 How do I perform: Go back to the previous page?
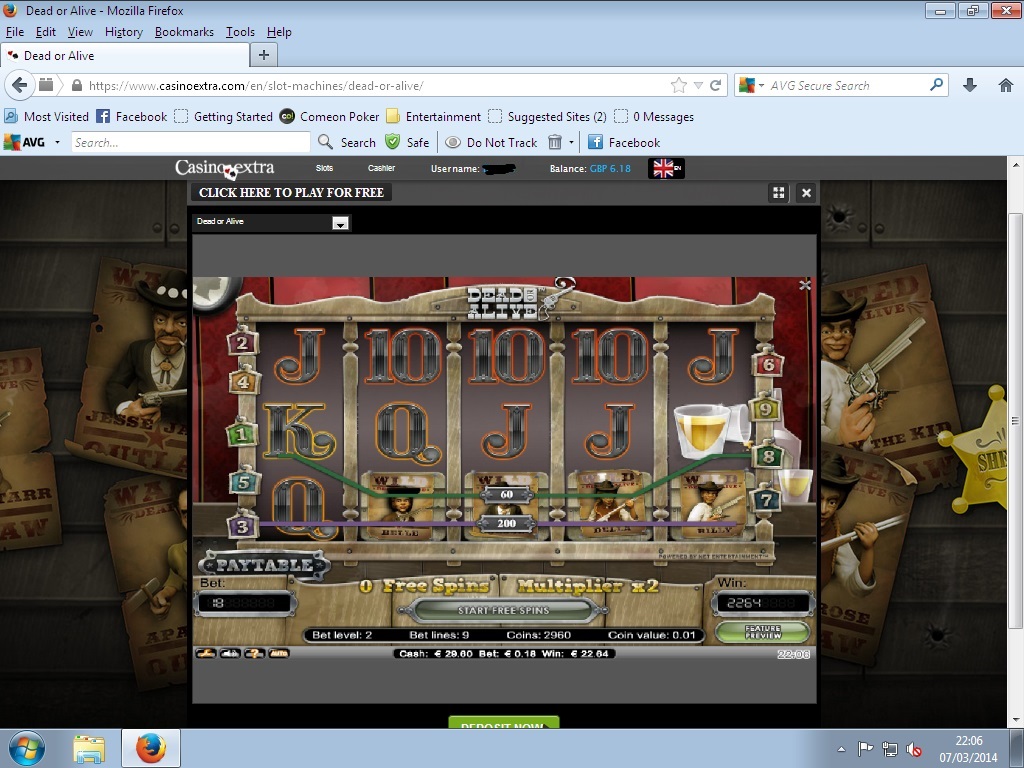coord(20,86)
